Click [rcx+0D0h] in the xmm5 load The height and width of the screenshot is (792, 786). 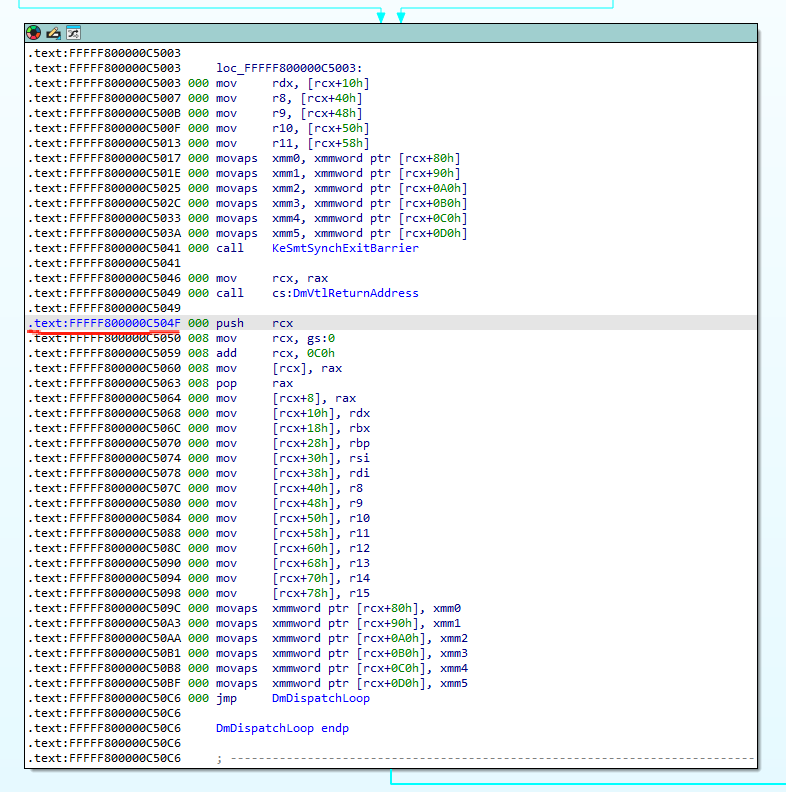[x=432, y=233]
